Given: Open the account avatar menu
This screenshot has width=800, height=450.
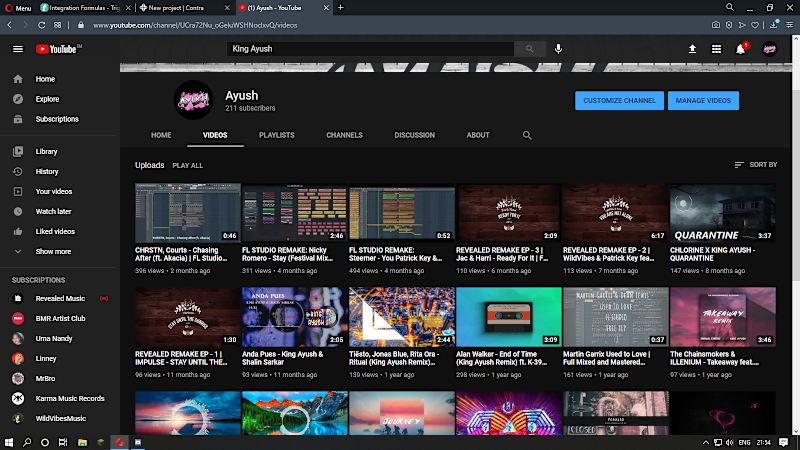Looking at the screenshot, I should click(x=769, y=49).
